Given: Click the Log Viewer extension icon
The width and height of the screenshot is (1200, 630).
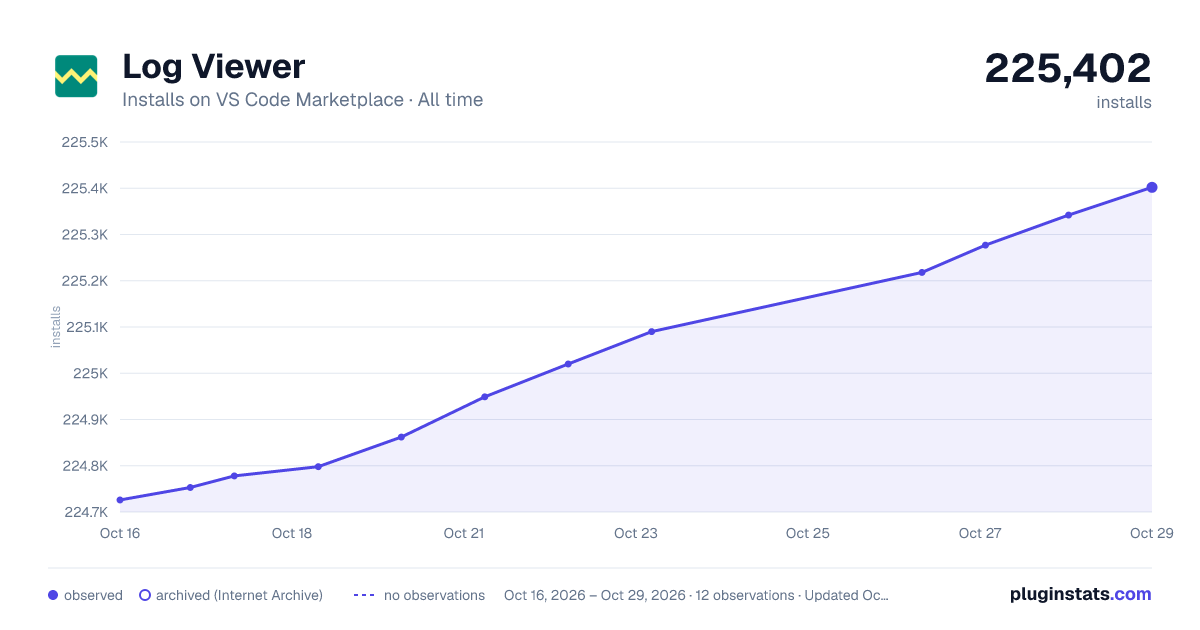Looking at the screenshot, I should point(76,76).
